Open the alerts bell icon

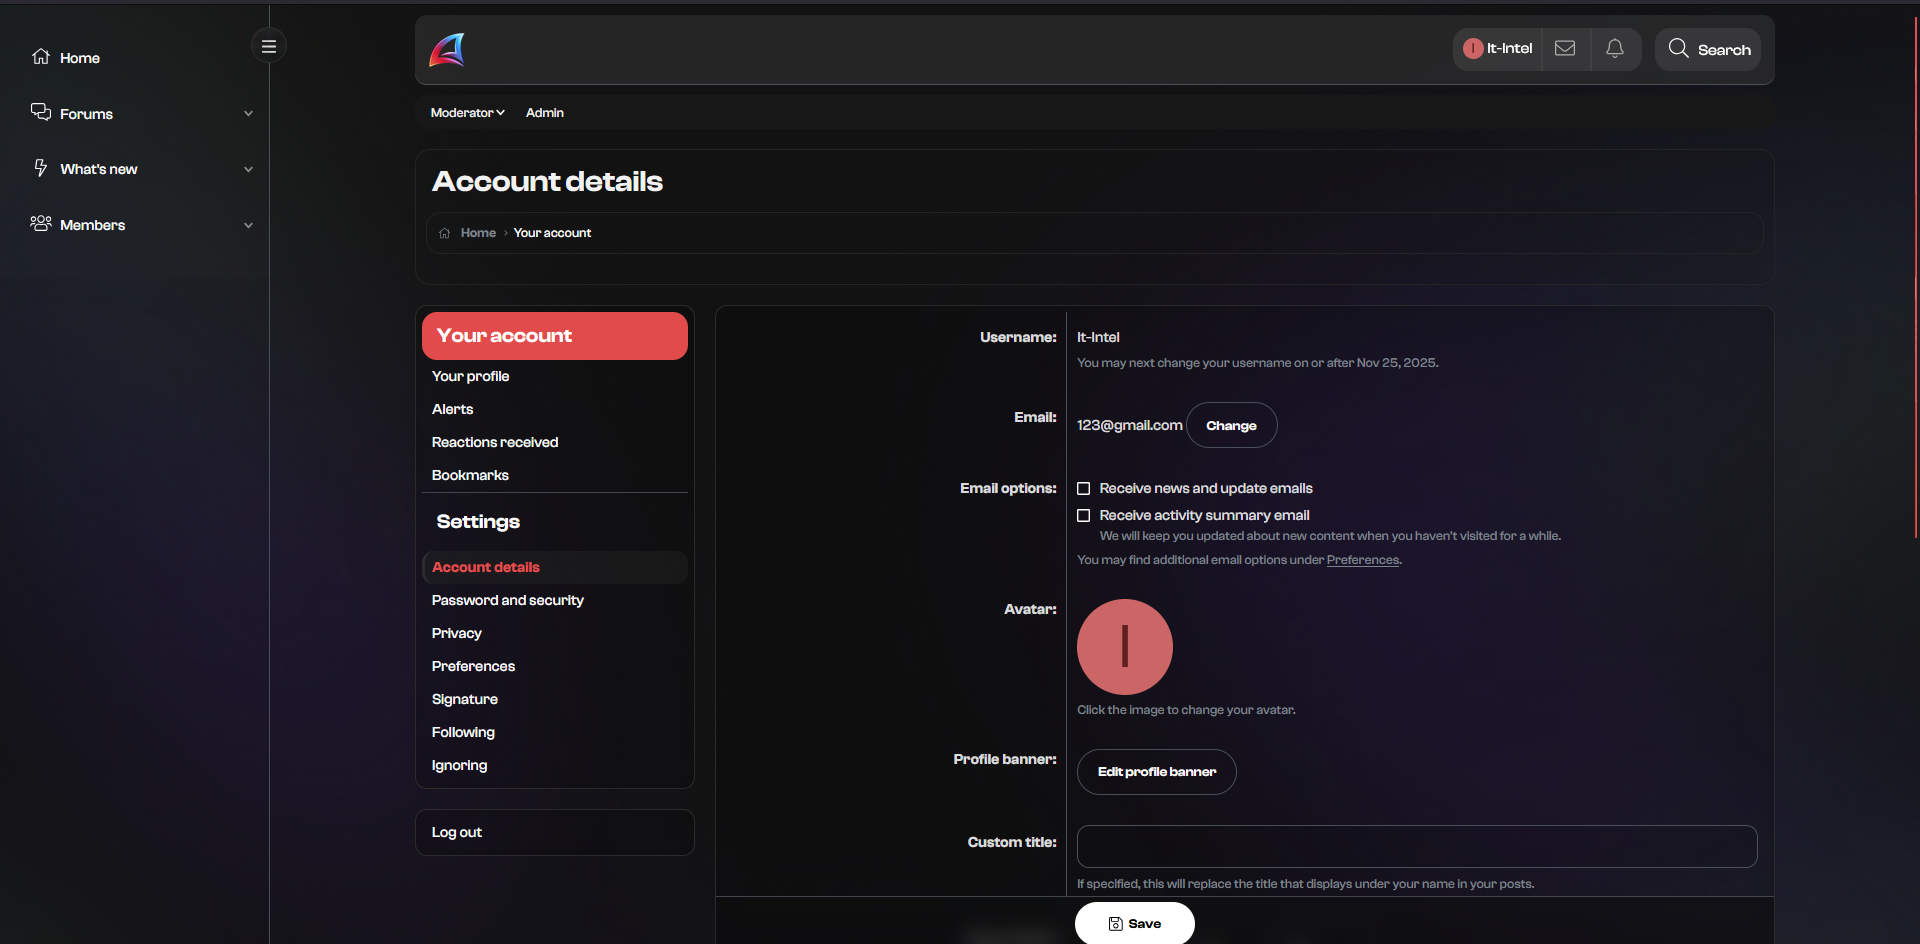[x=1614, y=49]
